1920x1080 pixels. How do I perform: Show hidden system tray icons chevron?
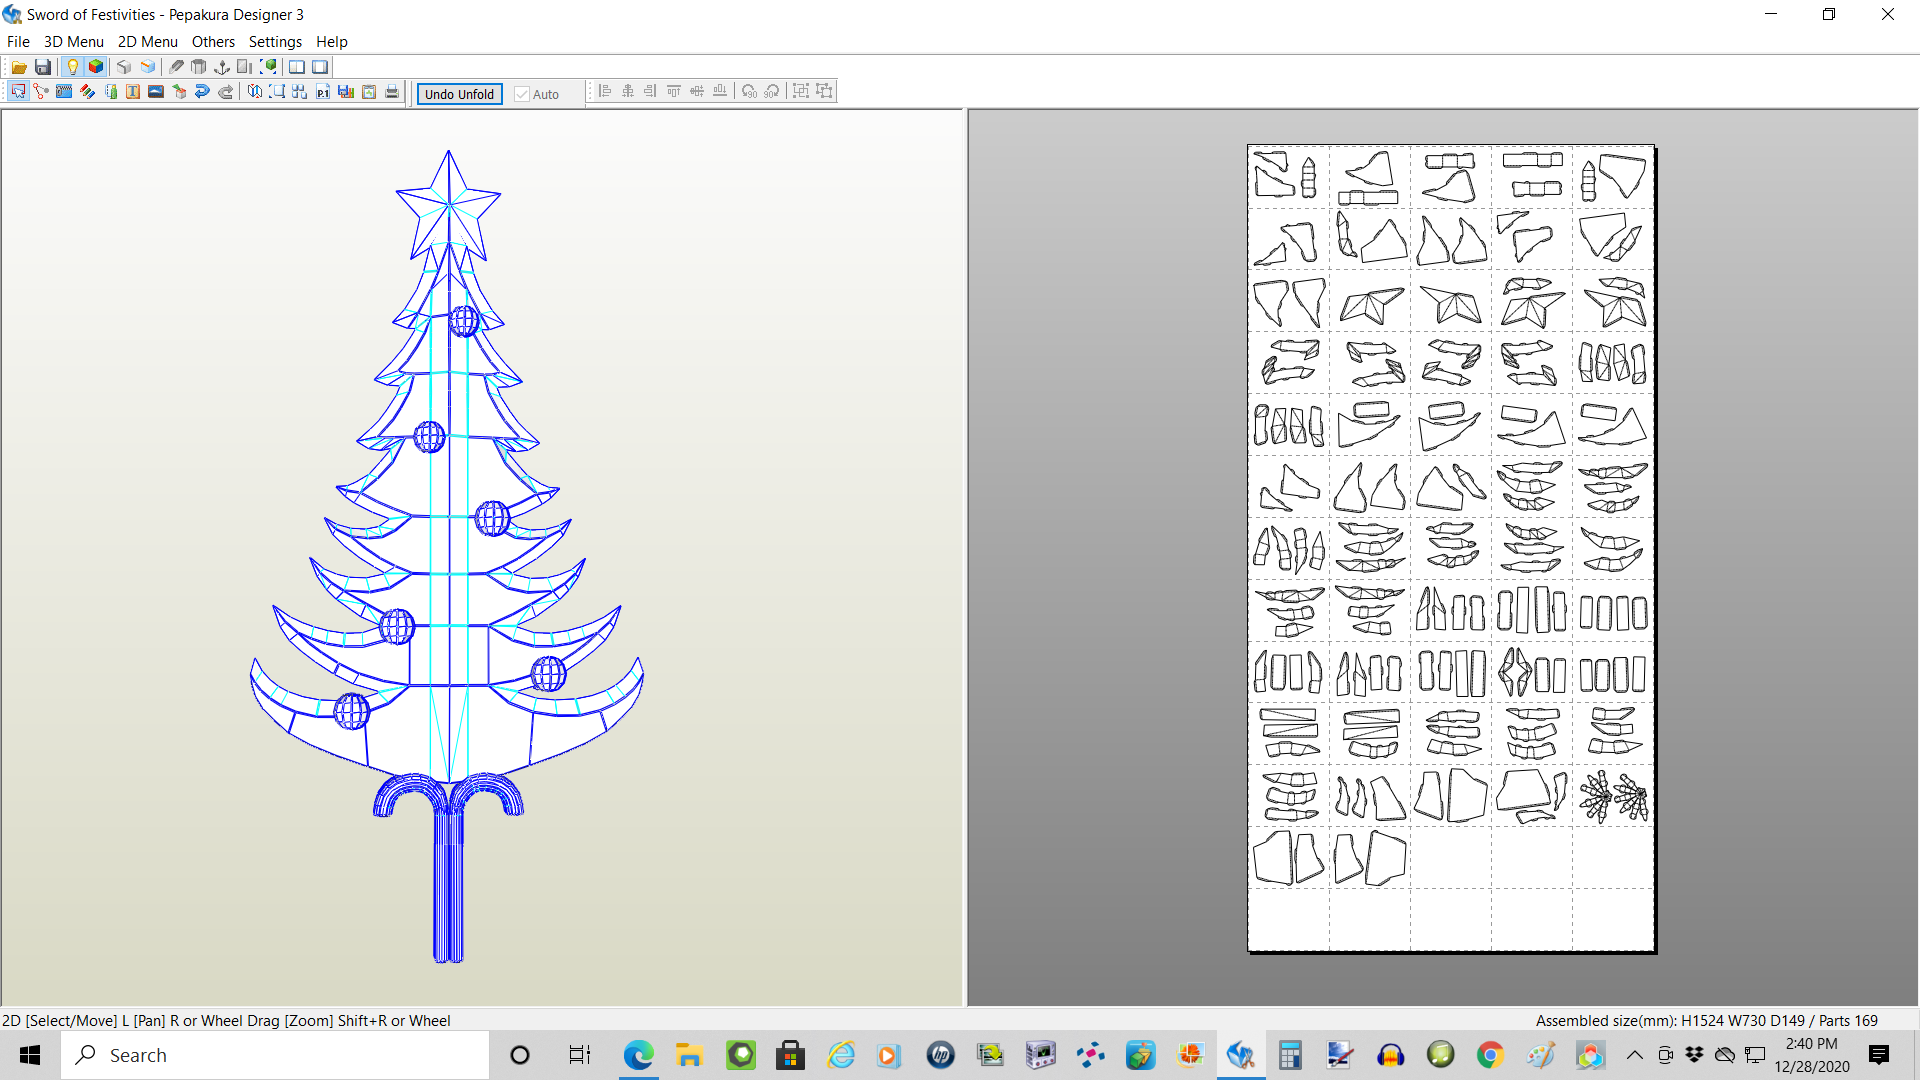click(x=1634, y=1055)
